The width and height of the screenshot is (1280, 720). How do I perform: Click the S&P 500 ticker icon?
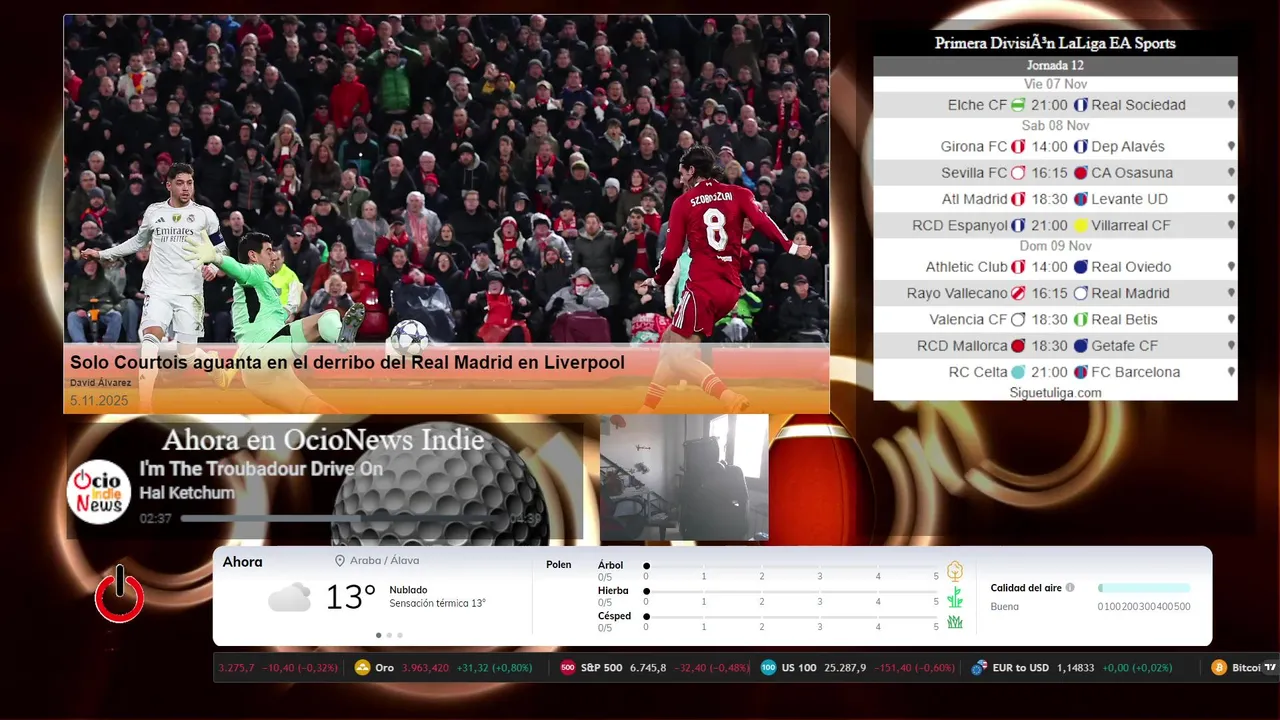coord(568,668)
